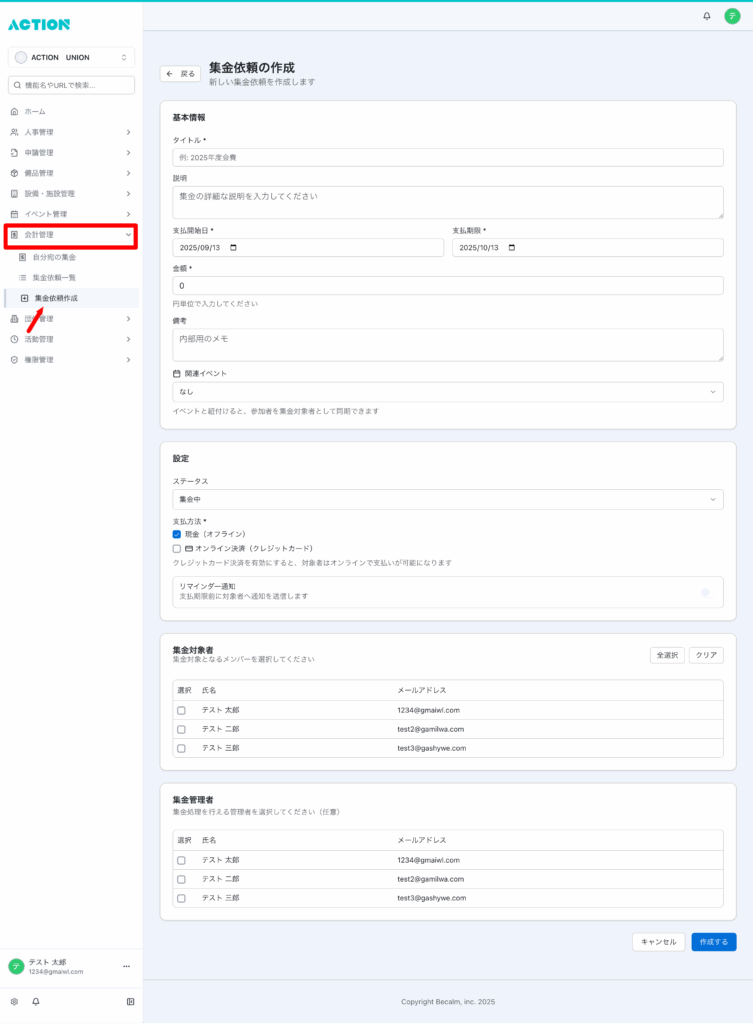This screenshot has width=753, height=1024.
Task: Uncheck the 現金（オフライン） payment checkbox
Action: [x=177, y=534]
